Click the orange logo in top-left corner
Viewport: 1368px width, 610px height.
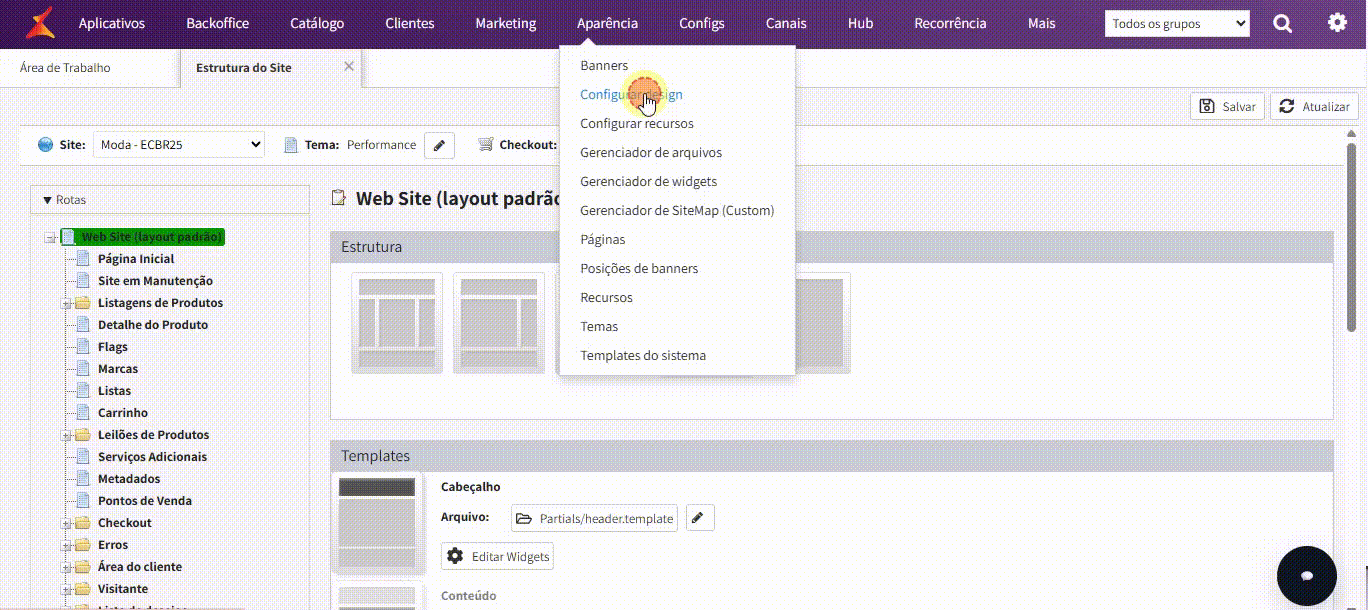coord(40,22)
